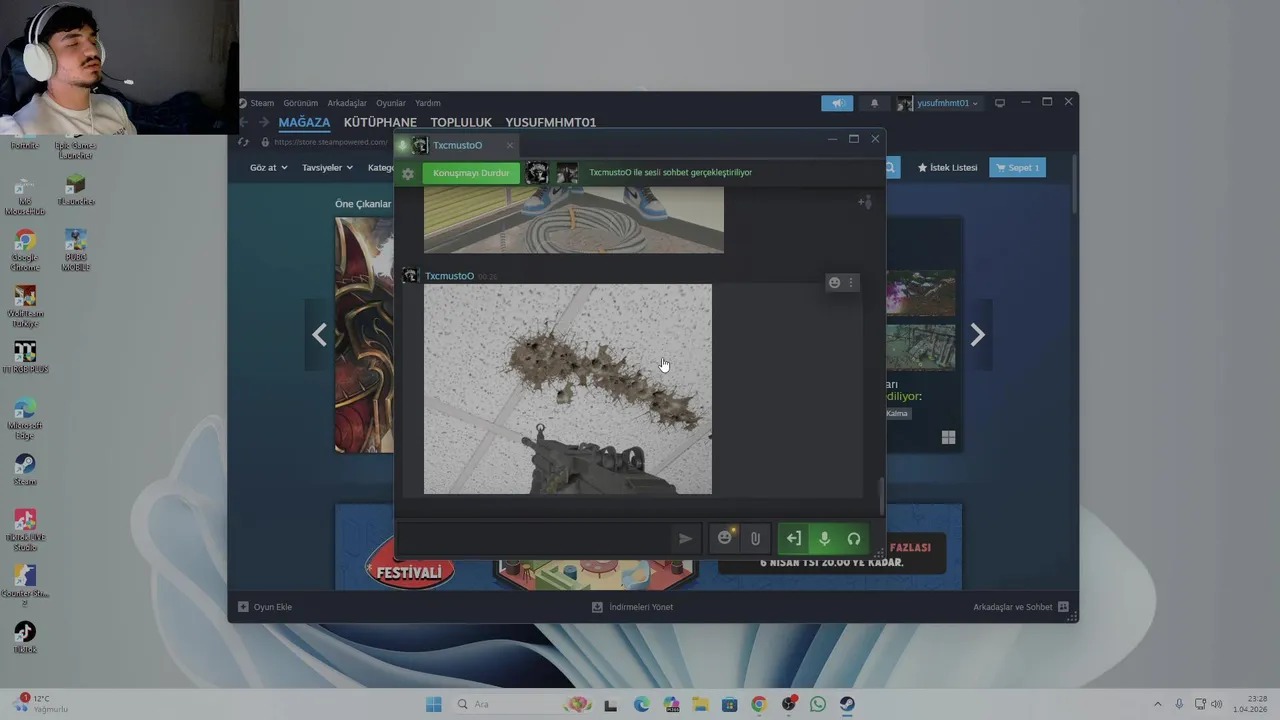The height and width of the screenshot is (720, 1280).
Task: Show next featured game with right arrow
Action: (977, 335)
